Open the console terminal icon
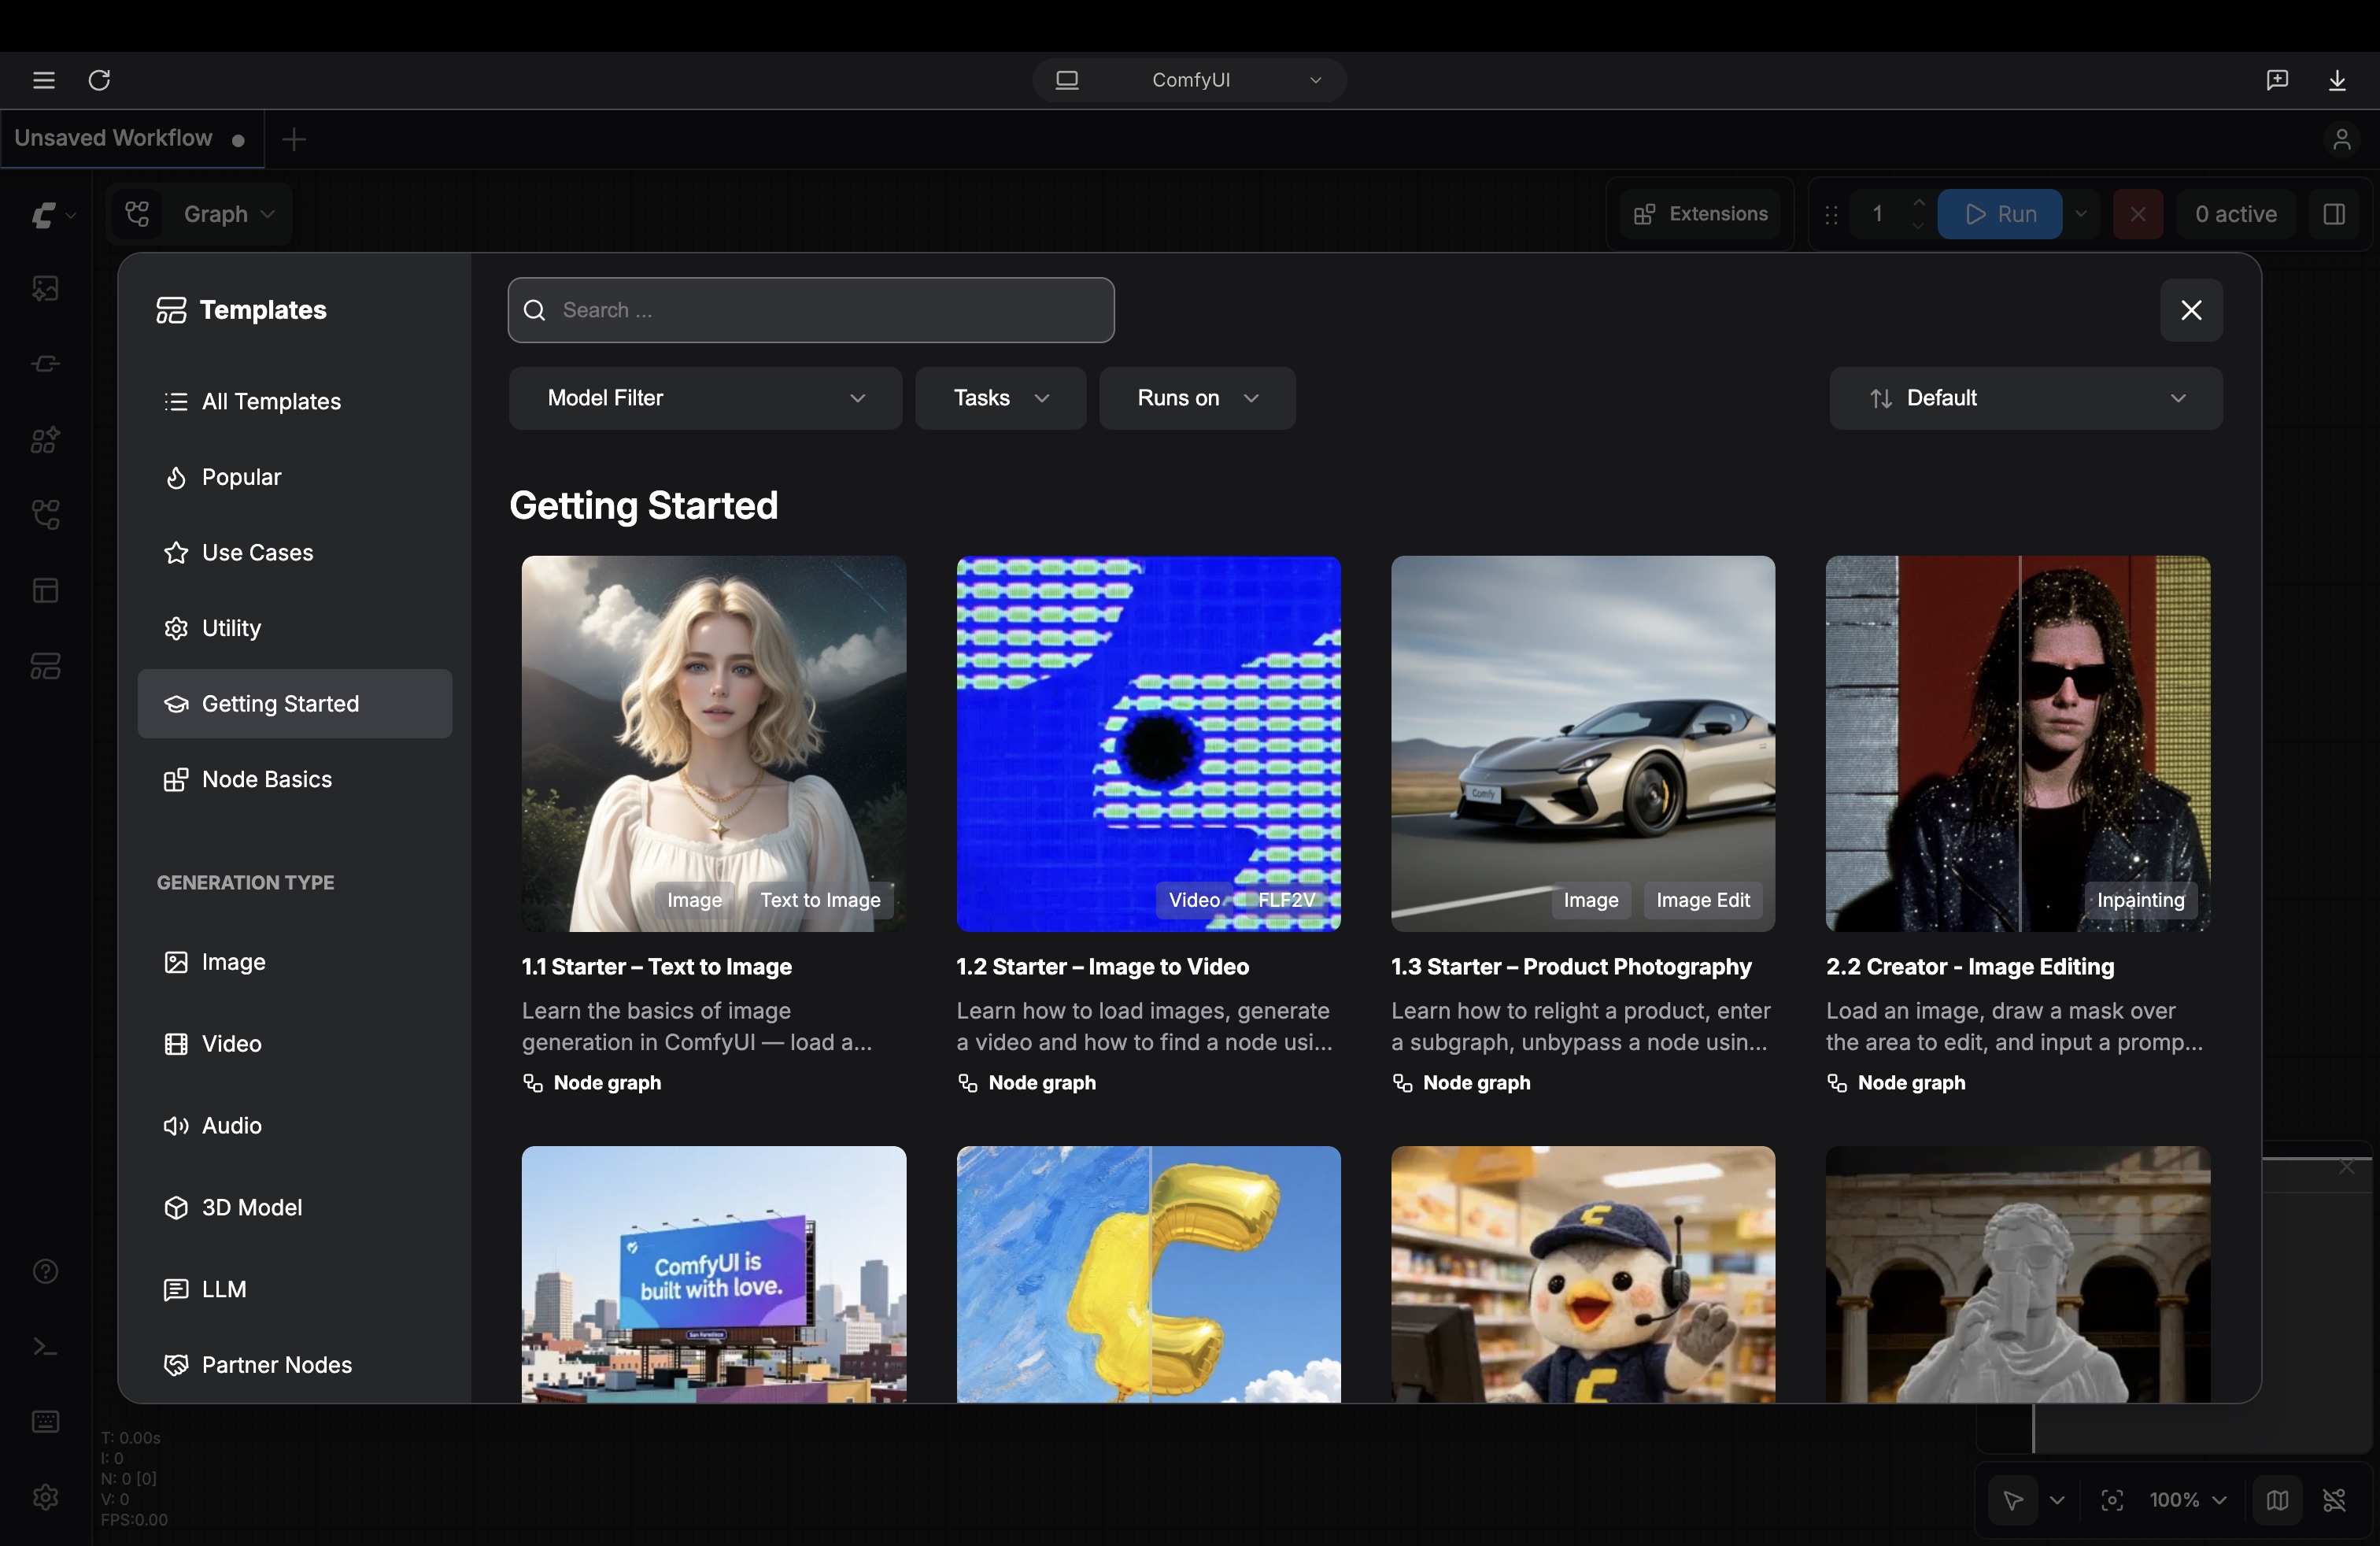The image size is (2380, 1546). 45,1347
